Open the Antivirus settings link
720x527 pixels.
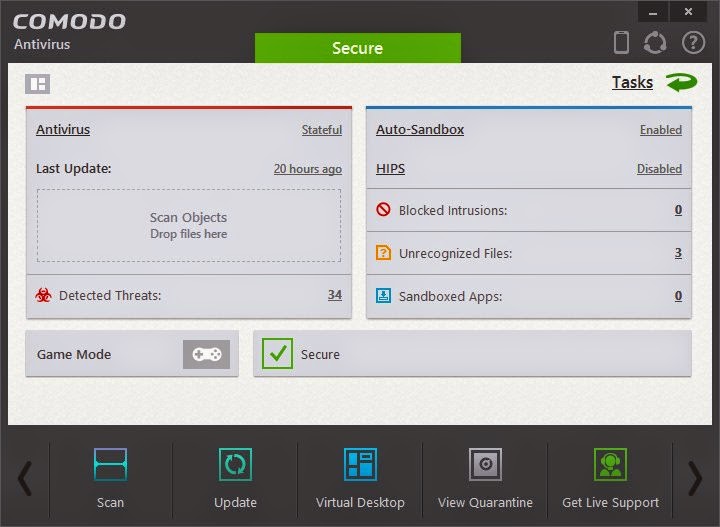pyautogui.click(x=63, y=129)
